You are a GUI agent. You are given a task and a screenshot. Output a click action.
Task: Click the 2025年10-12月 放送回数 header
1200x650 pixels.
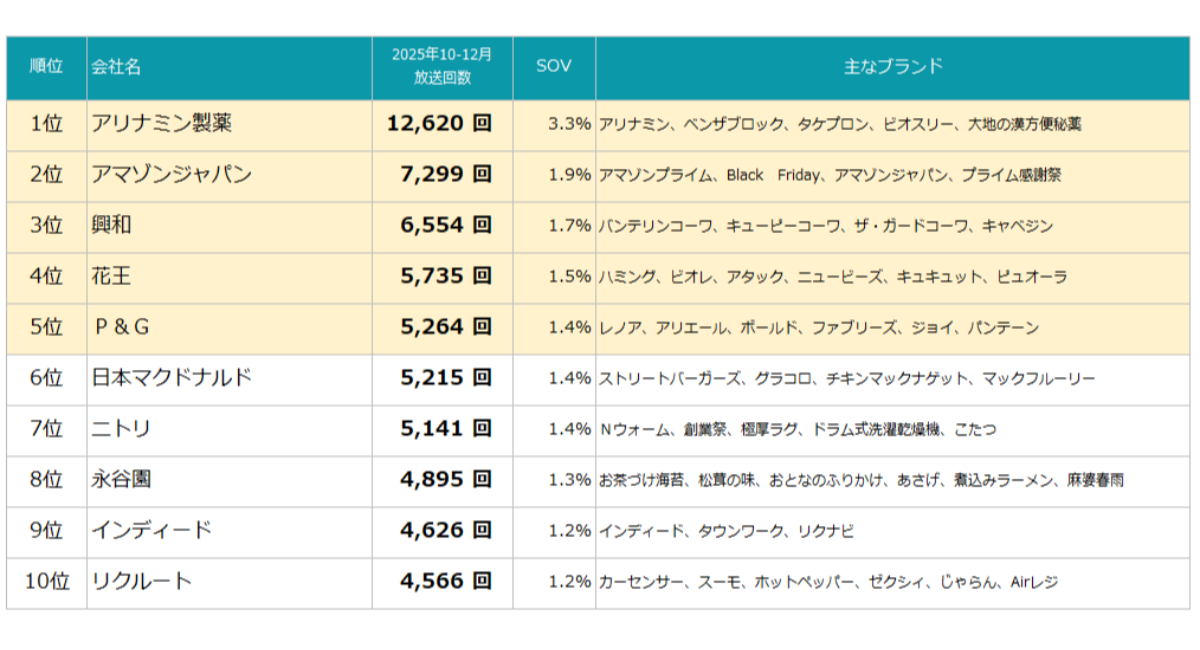[x=442, y=66]
